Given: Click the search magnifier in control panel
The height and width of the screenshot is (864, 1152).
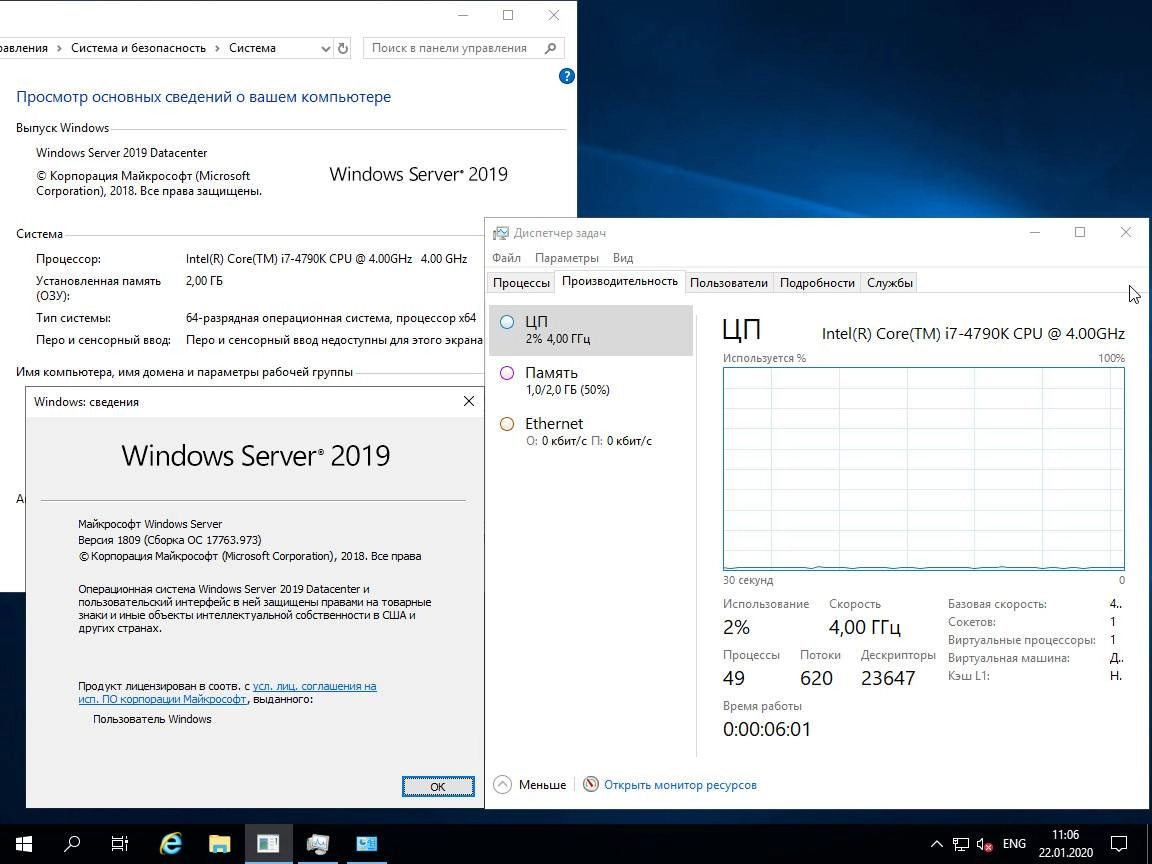Looking at the screenshot, I should pos(550,48).
